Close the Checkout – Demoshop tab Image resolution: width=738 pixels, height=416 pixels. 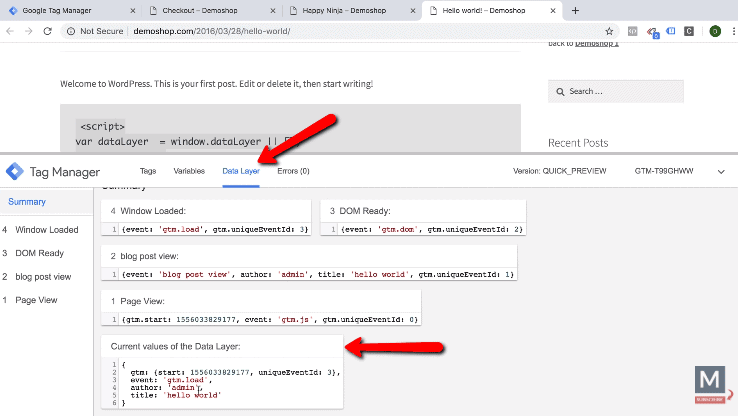[x=273, y=10]
